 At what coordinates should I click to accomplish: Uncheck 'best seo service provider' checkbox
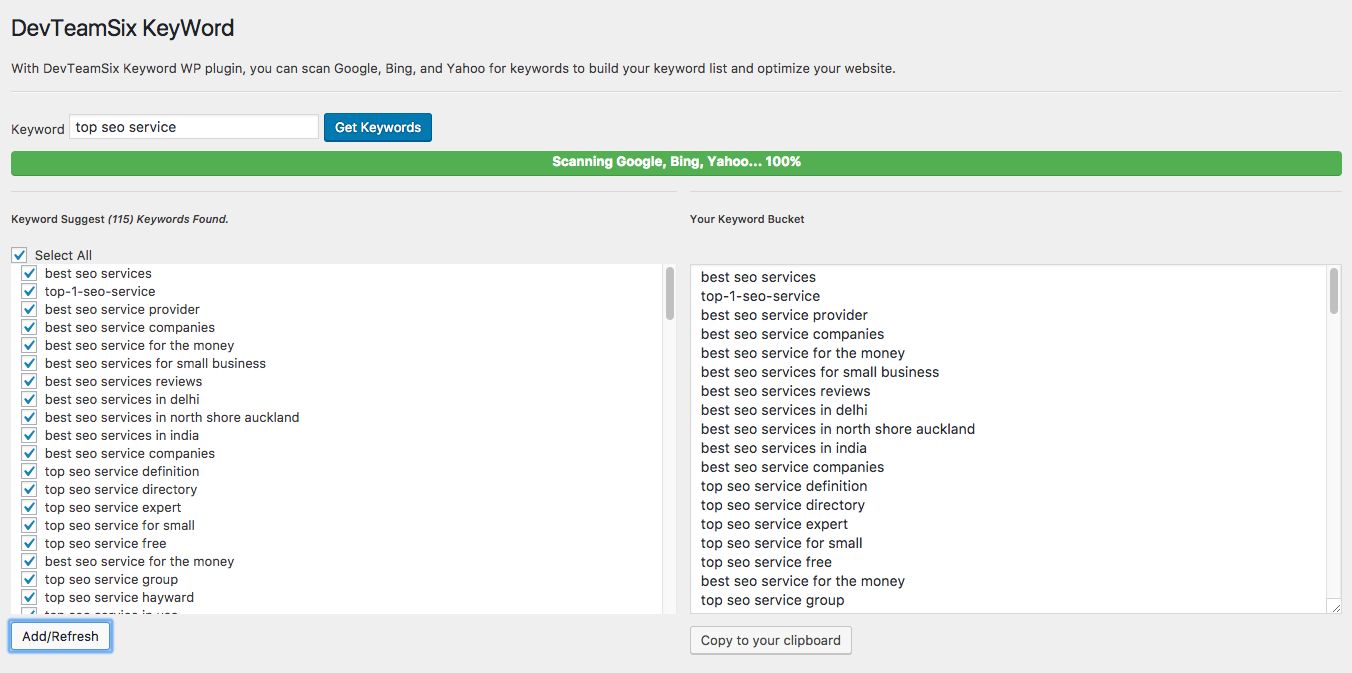pos(29,309)
